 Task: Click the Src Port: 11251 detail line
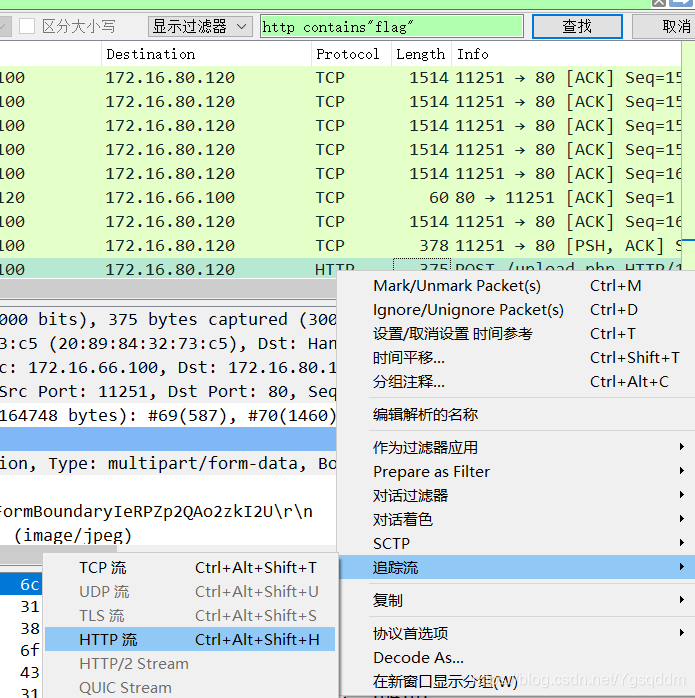[x=168, y=392]
